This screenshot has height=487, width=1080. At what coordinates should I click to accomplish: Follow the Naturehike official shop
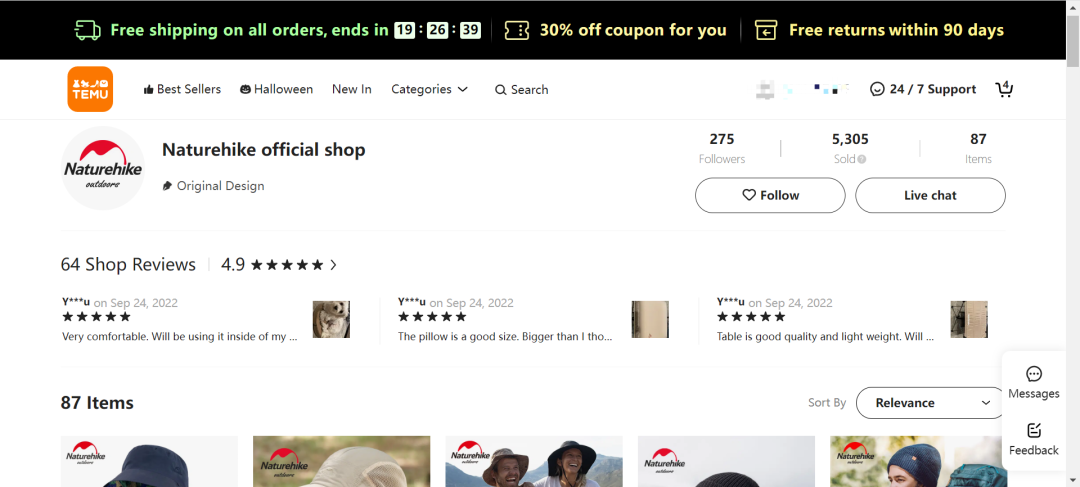coord(770,195)
